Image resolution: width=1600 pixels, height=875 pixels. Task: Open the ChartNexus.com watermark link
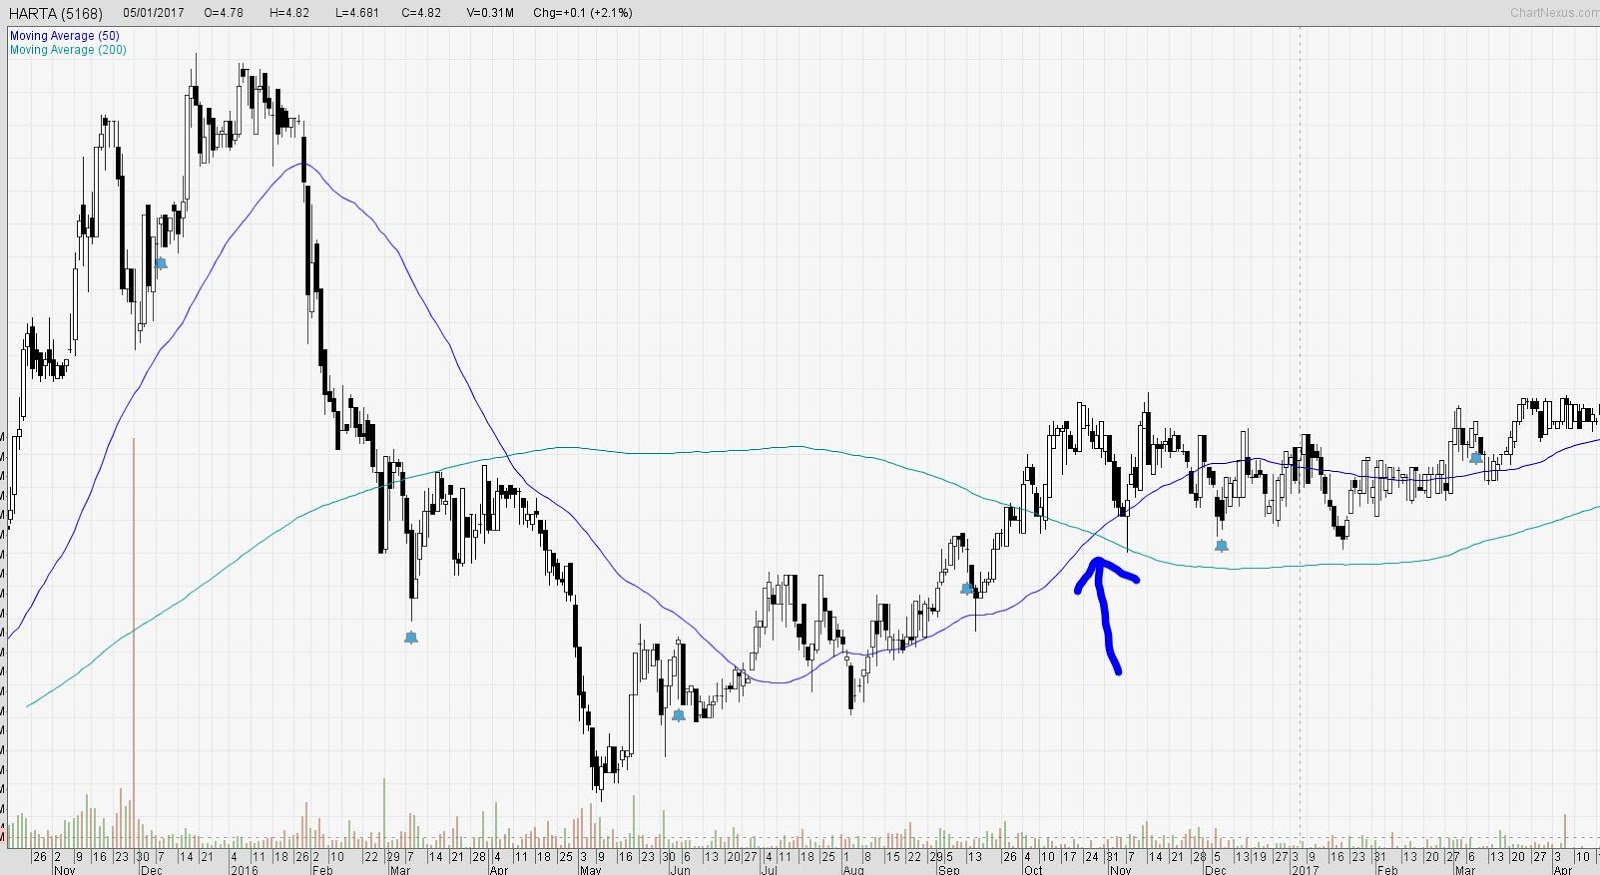point(1555,13)
